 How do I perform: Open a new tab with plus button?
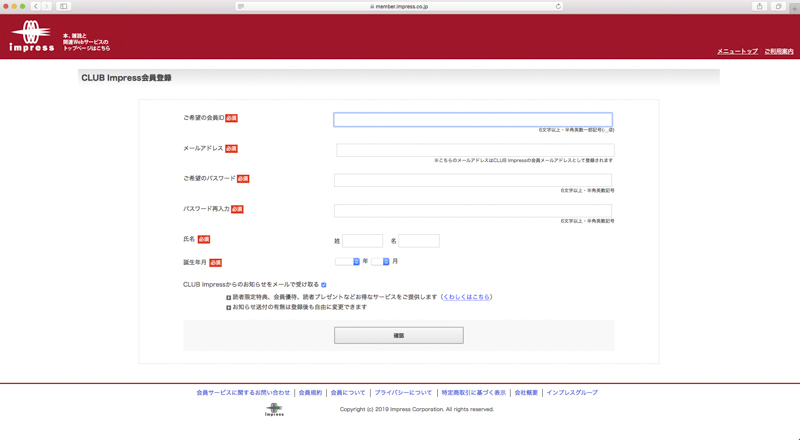click(x=795, y=7)
